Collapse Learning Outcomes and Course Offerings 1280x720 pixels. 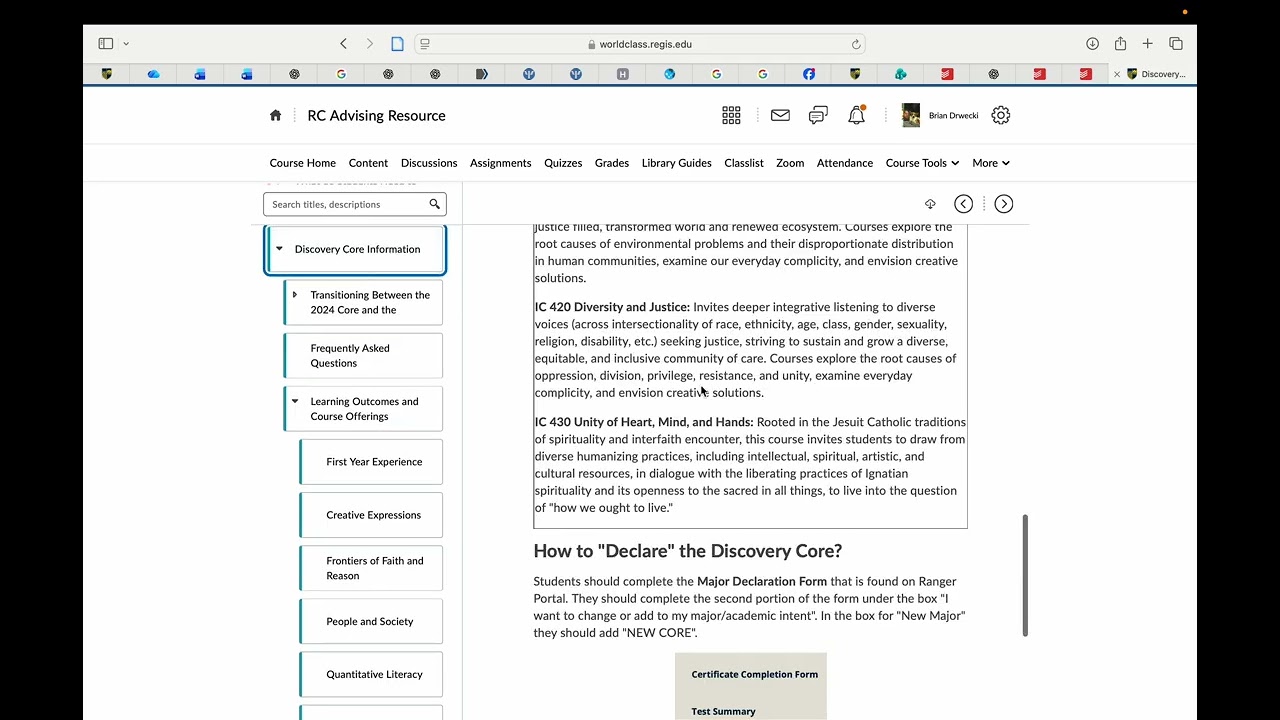(x=294, y=401)
